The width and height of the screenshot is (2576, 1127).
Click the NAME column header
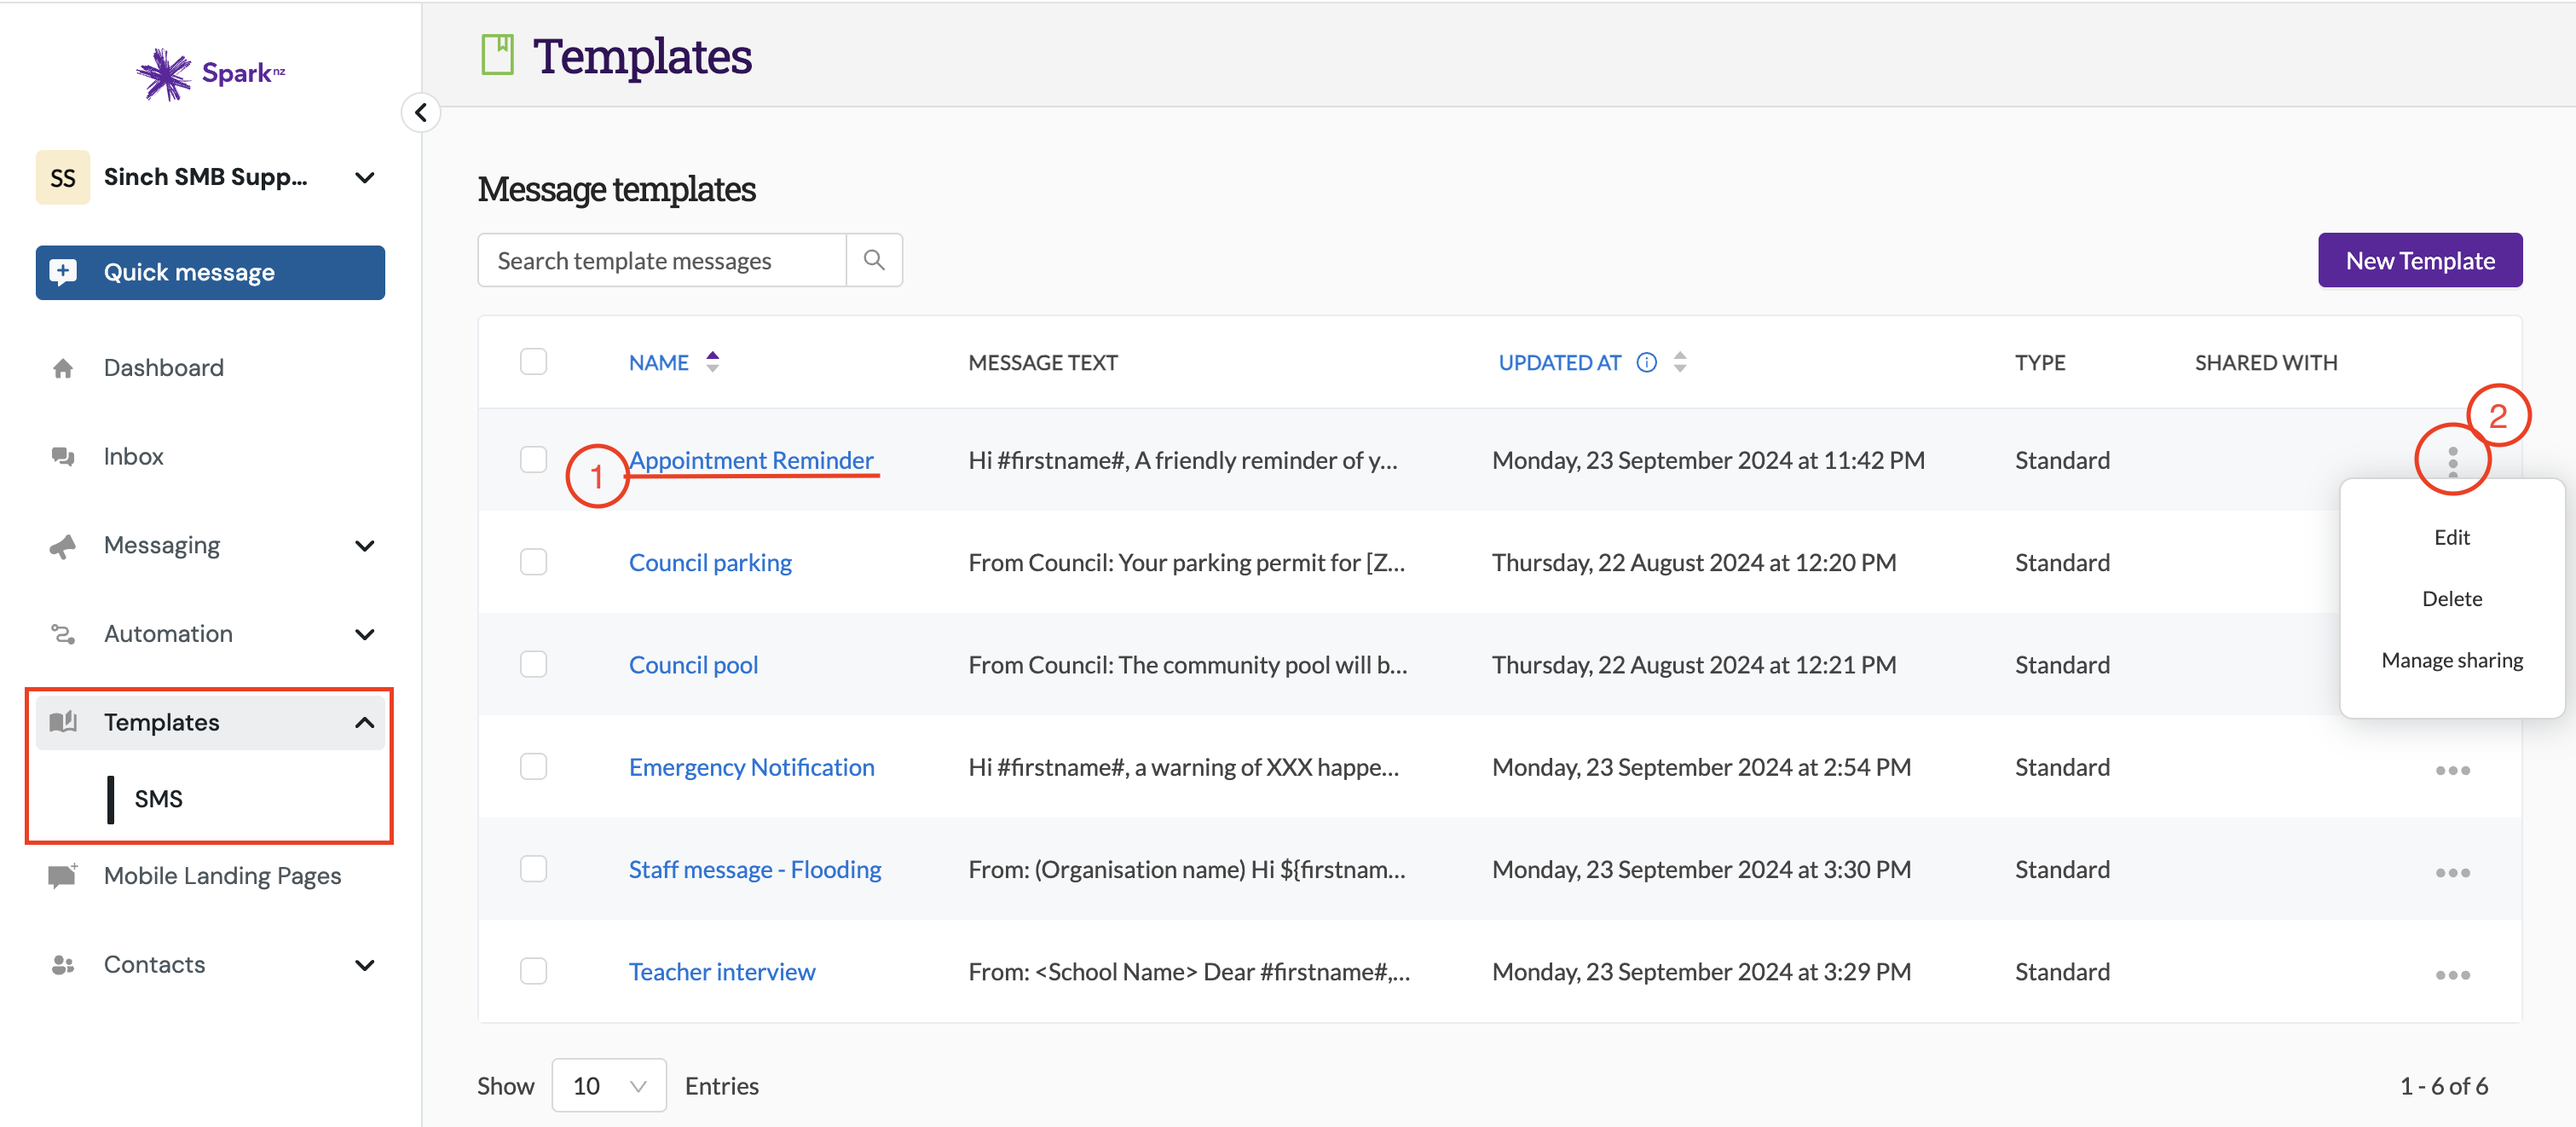pyautogui.click(x=659, y=362)
